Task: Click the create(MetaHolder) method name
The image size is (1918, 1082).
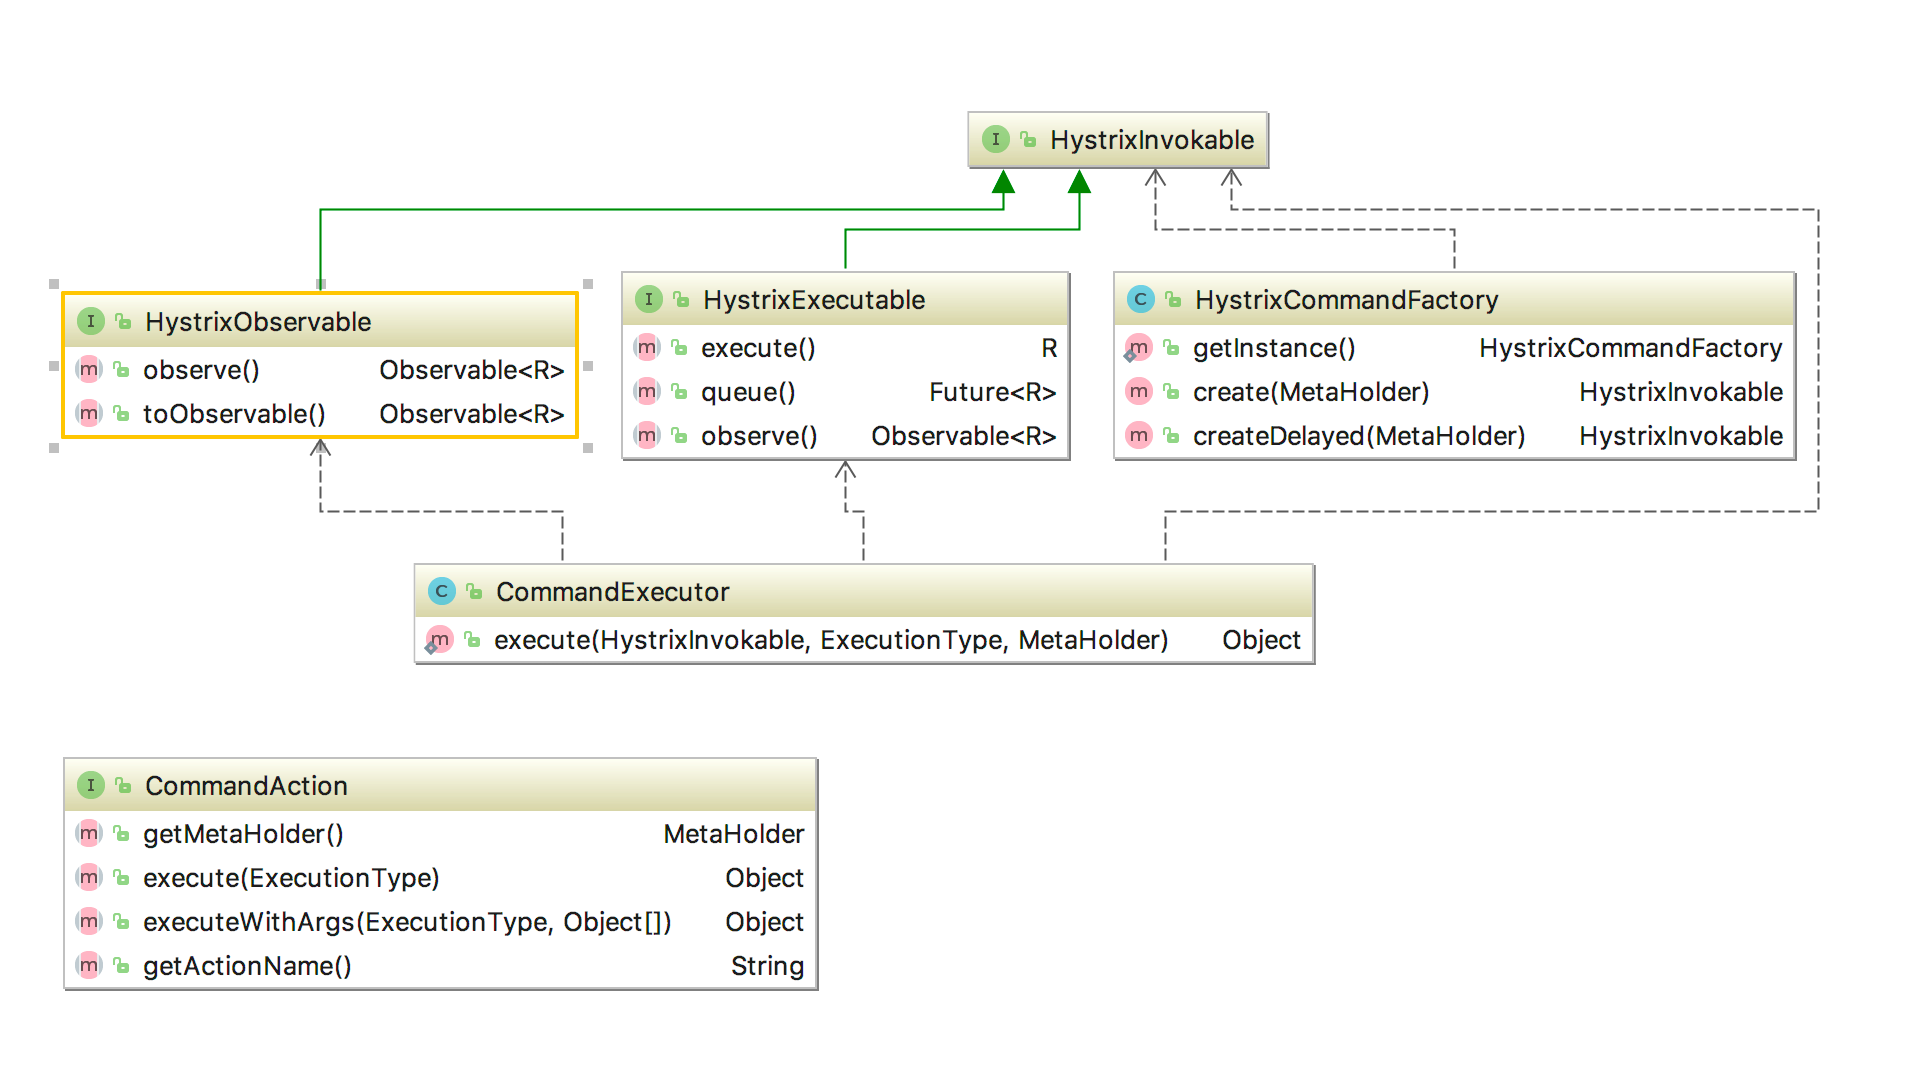Action: 1311,392
